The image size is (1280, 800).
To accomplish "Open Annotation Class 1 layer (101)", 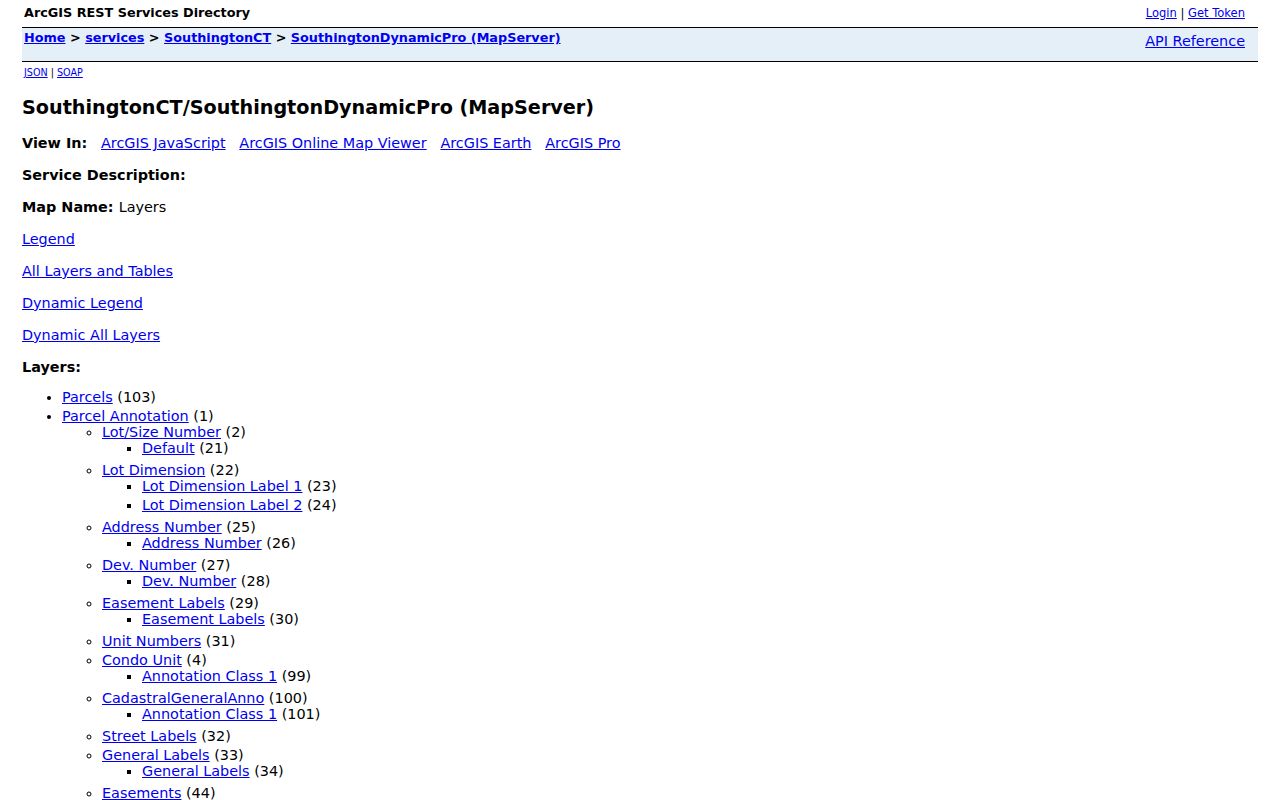I will pyautogui.click(x=209, y=714).
